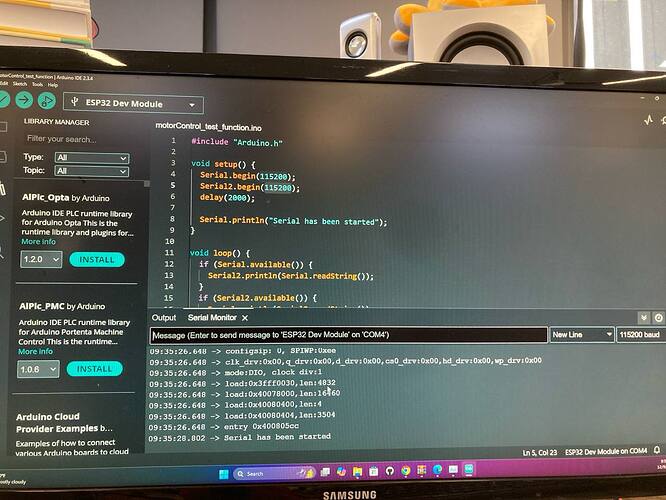
Task: Open More info for AlPlc_PMC
Action: click(35, 351)
